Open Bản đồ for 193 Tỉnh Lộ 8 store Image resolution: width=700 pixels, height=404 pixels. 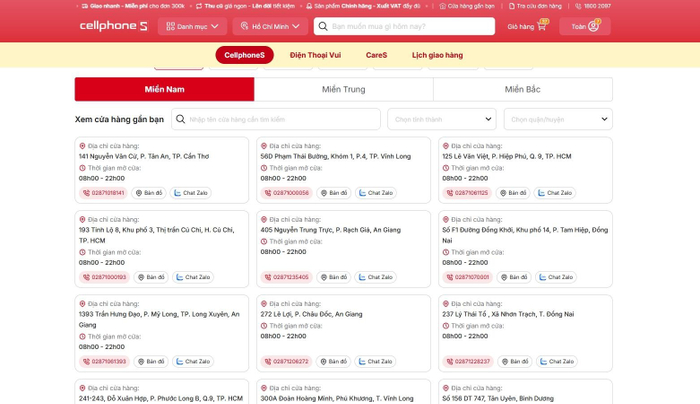pyautogui.click(x=151, y=277)
